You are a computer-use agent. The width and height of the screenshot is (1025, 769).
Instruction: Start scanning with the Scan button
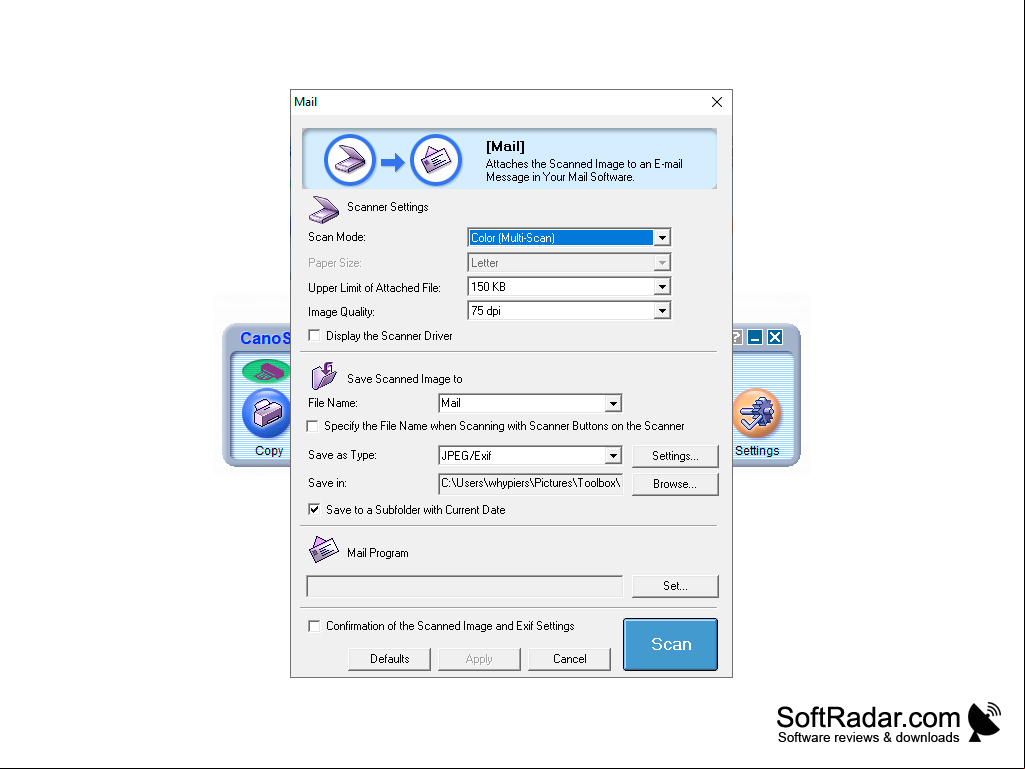click(x=671, y=644)
